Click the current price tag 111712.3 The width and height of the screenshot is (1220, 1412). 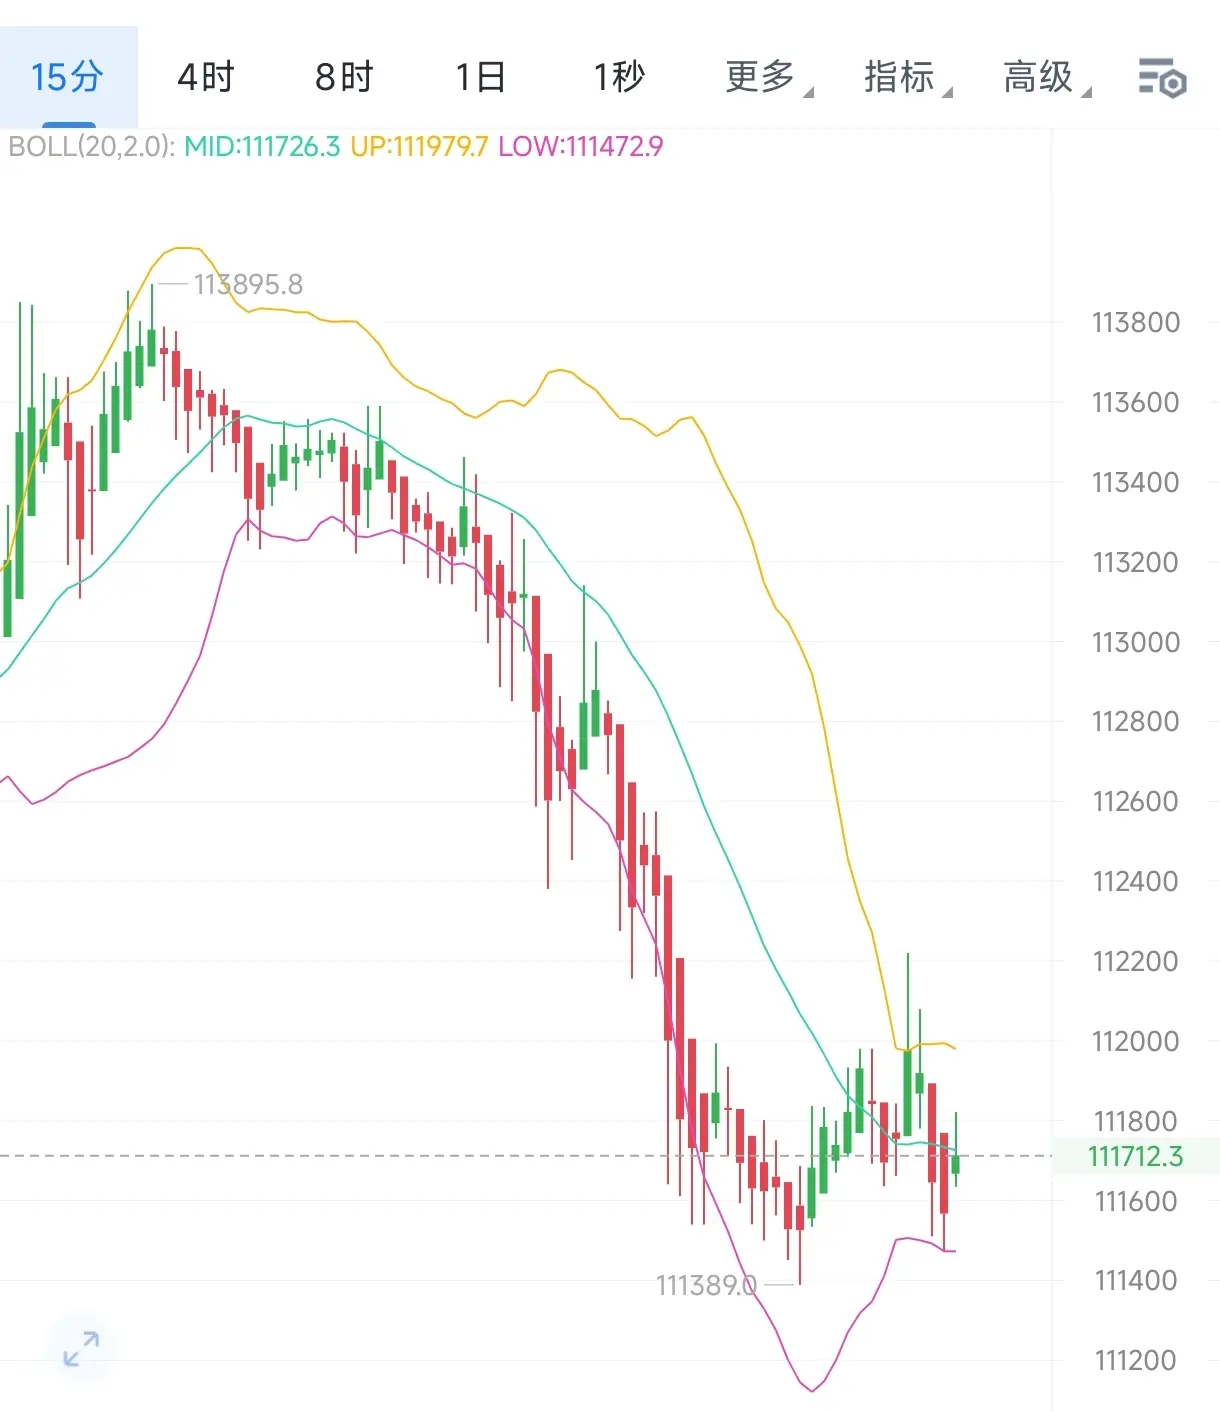pos(1135,1157)
